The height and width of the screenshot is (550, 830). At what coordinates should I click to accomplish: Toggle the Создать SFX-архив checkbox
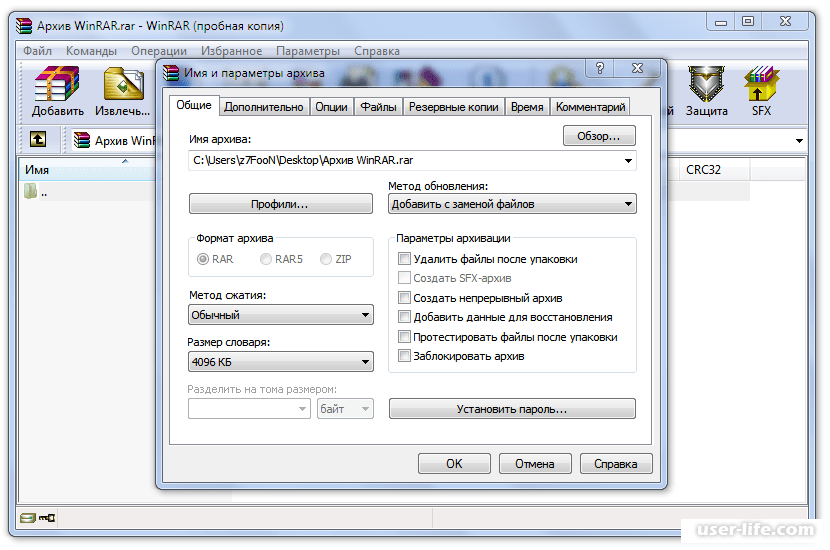pos(404,278)
